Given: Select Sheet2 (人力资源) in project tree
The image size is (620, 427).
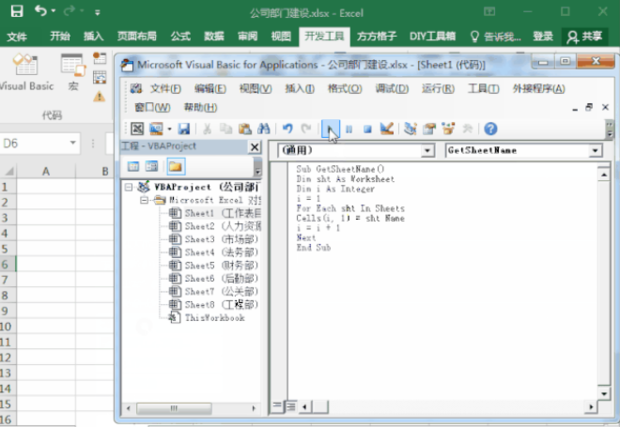Looking at the screenshot, I should [x=215, y=227].
